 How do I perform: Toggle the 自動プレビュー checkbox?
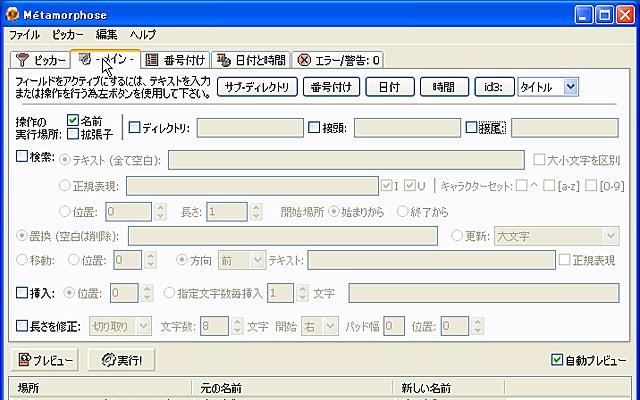tap(557, 360)
